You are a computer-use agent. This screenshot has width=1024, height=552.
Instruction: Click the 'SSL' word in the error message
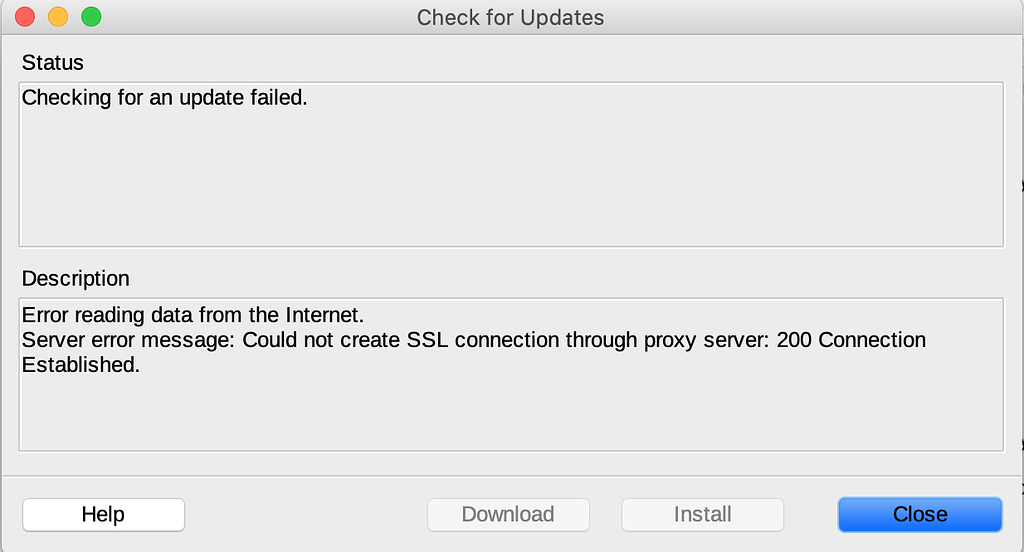427,340
